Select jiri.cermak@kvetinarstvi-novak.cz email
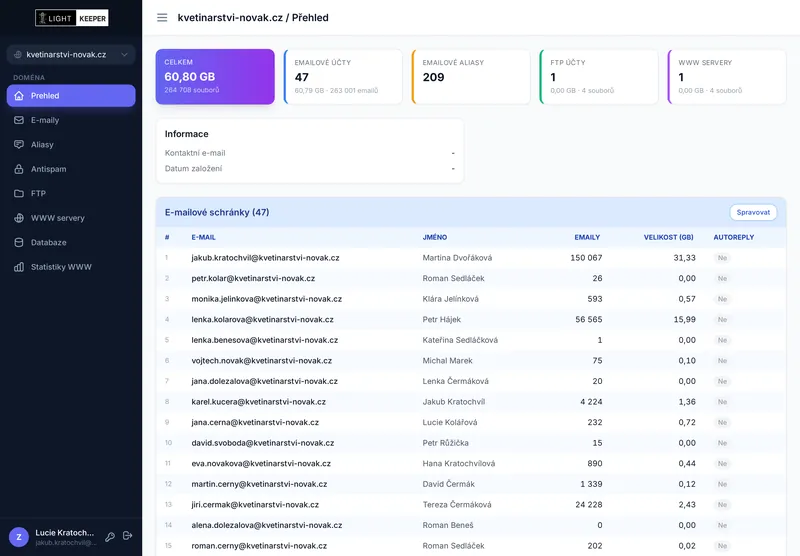This screenshot has width=800, height=556. (255, 504)
